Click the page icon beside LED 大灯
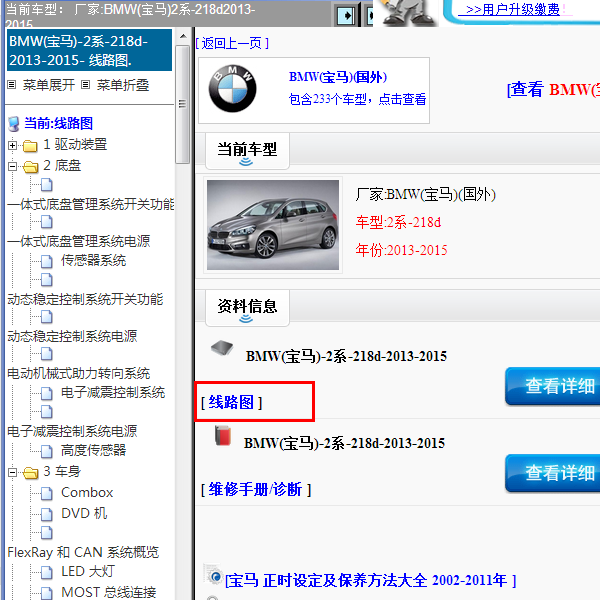This screenshot has height=600, width=600. point(46,572)
